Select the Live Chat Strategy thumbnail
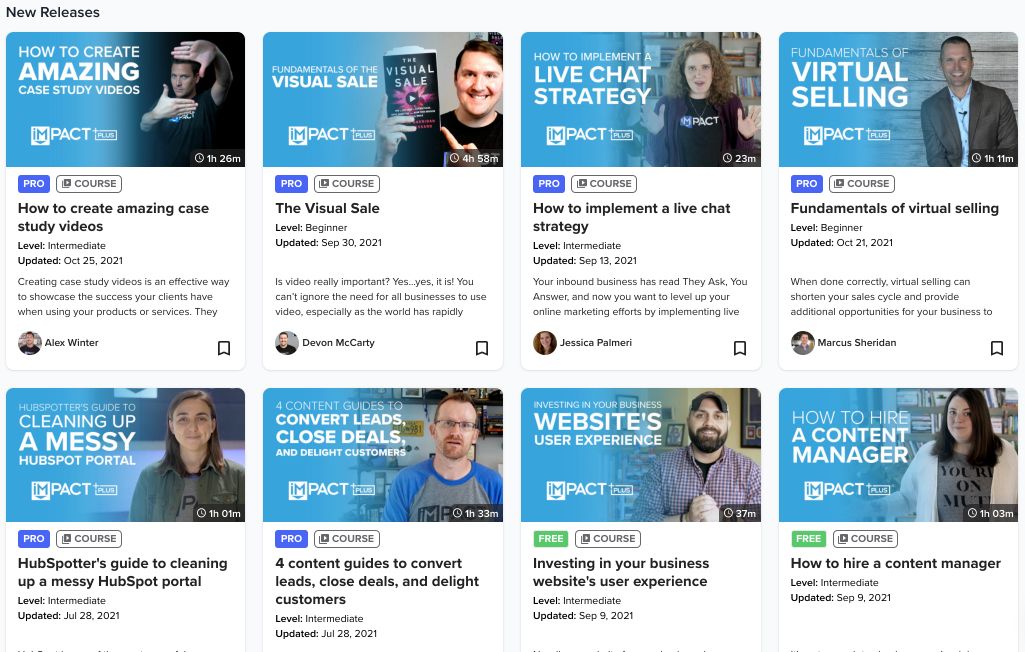The width and height of the screenshot is (1025, 652). (x=641, y=99)
